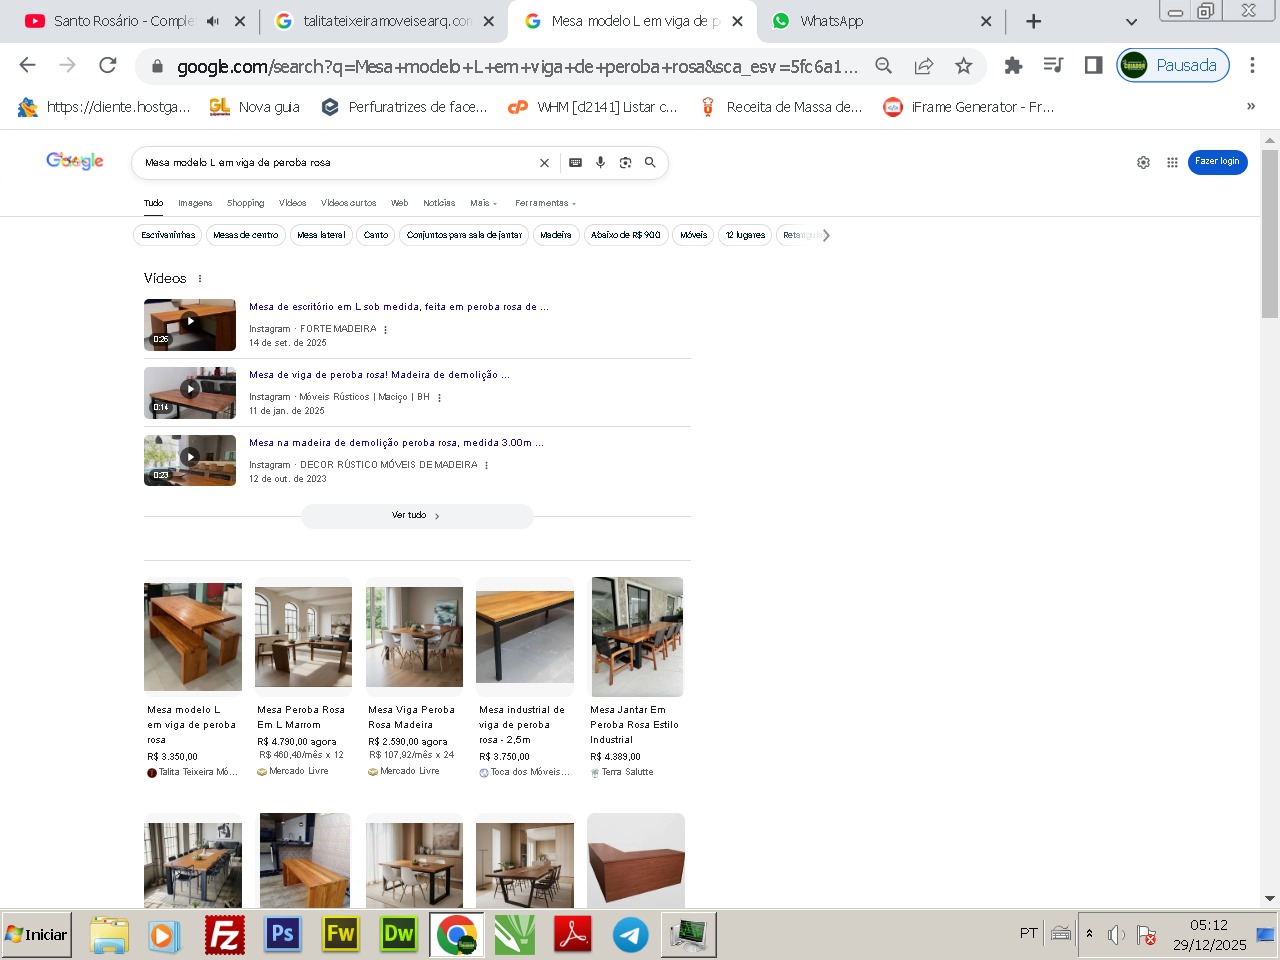Switch to the WhatsApp browser tab
Screen dimensions: 1280x960
tap(870, 21)
